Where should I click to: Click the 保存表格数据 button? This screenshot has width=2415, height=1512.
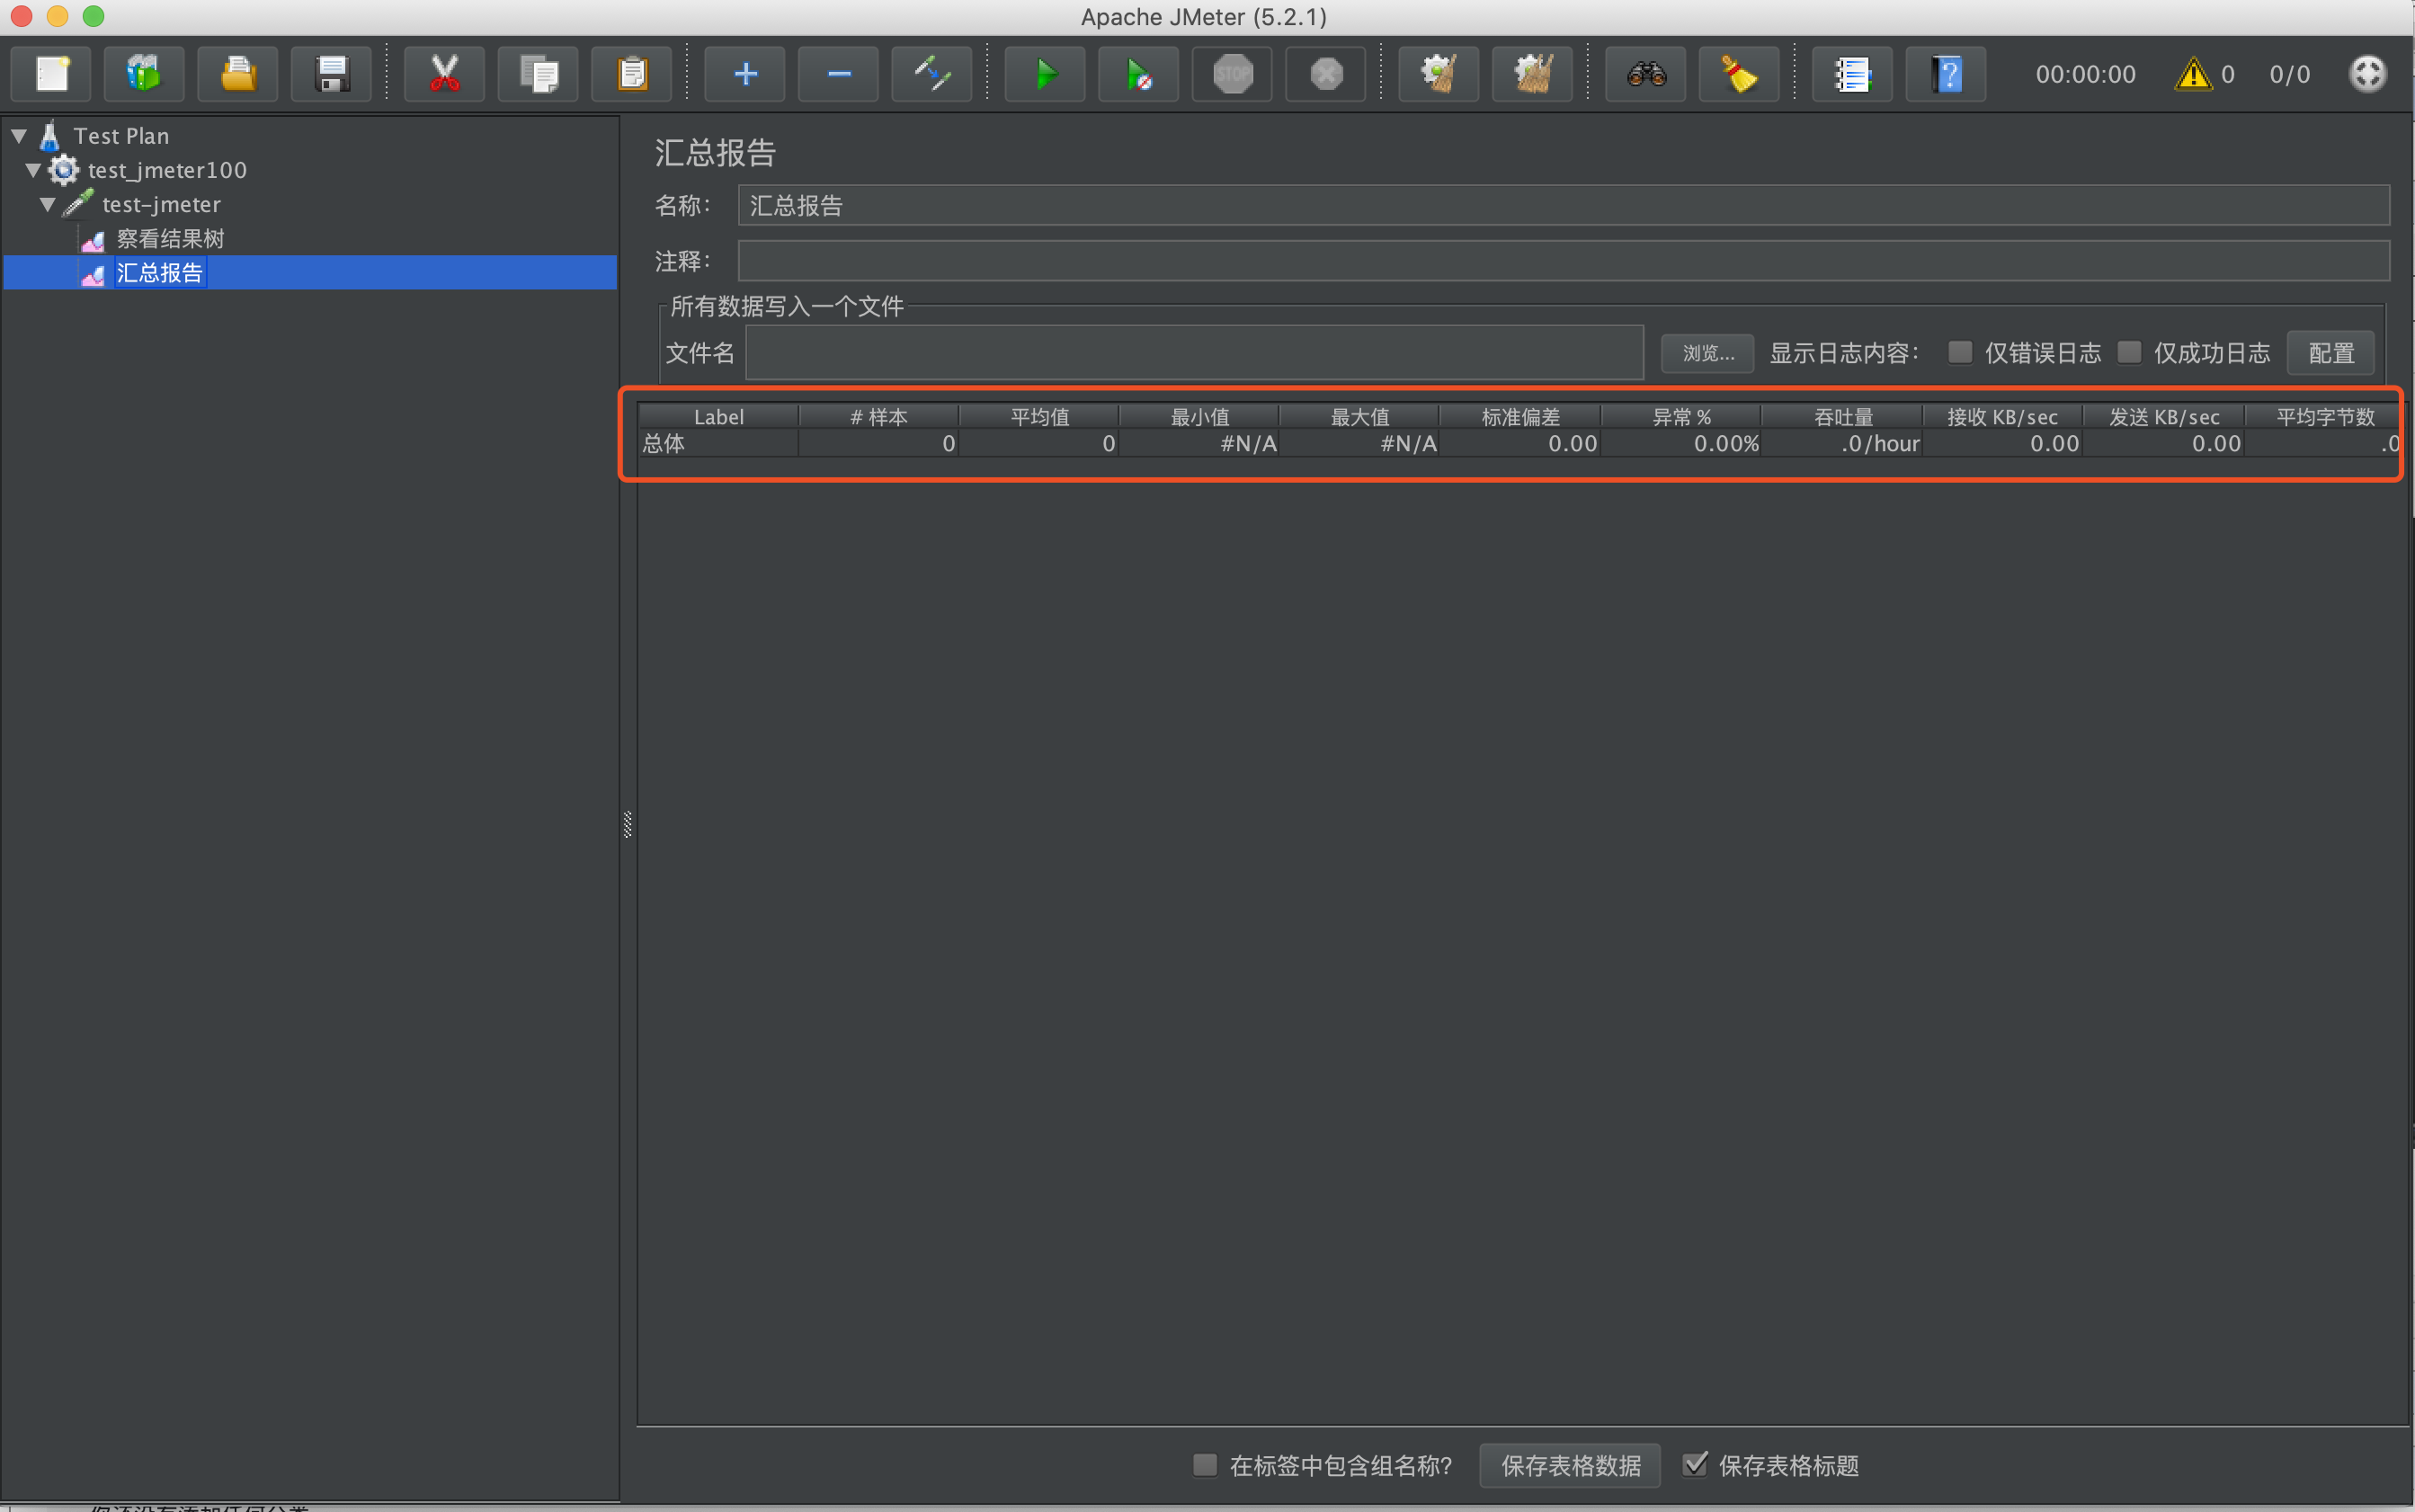pos(1570,1465)
